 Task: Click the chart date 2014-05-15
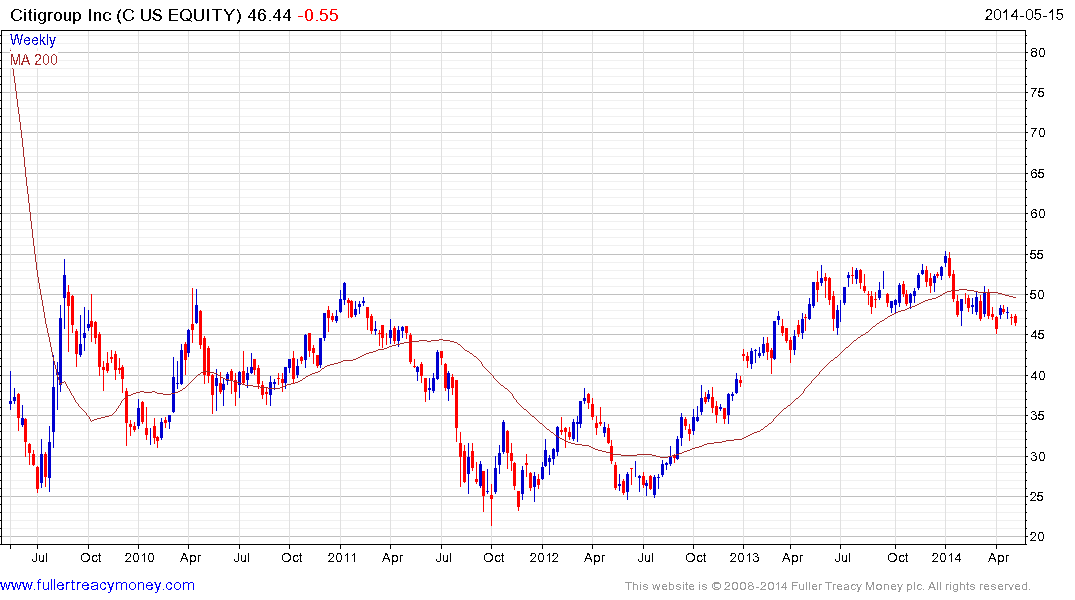[x=1024, y=14]
